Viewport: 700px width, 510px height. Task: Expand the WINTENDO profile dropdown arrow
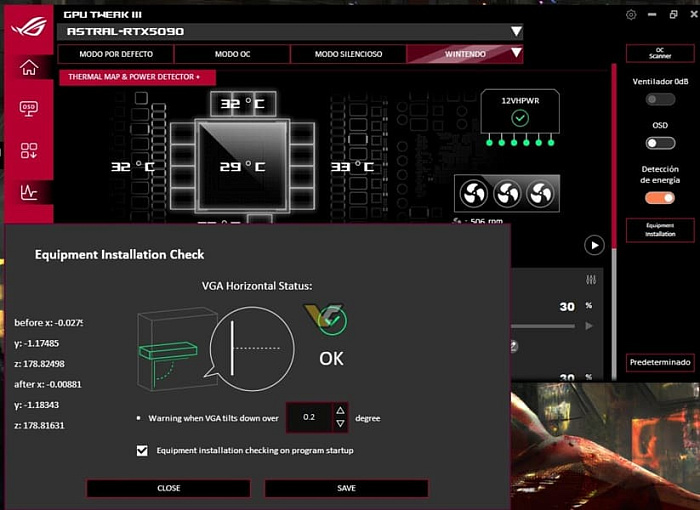516,53
